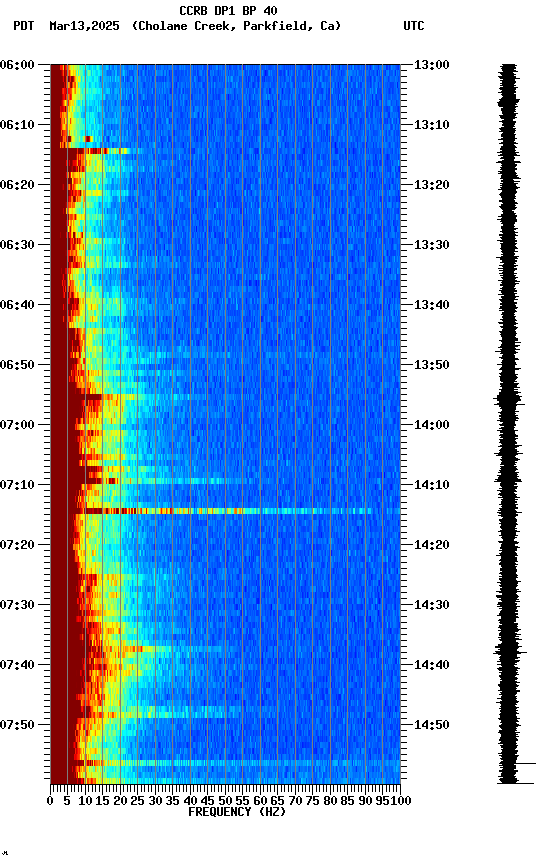Click the 06:30 PDT time label
Image resolution: width=552 pixels, height=864 pixels.
click(x=17, y=245)
